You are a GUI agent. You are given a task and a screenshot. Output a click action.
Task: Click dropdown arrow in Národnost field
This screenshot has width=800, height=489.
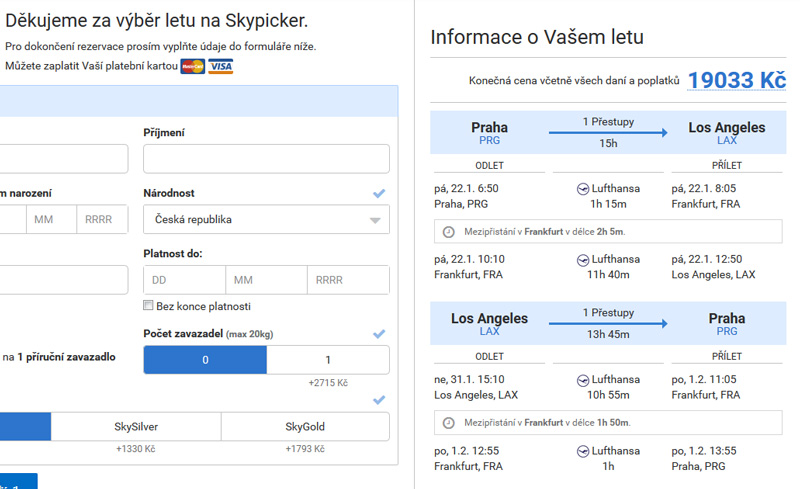(375, 221)
